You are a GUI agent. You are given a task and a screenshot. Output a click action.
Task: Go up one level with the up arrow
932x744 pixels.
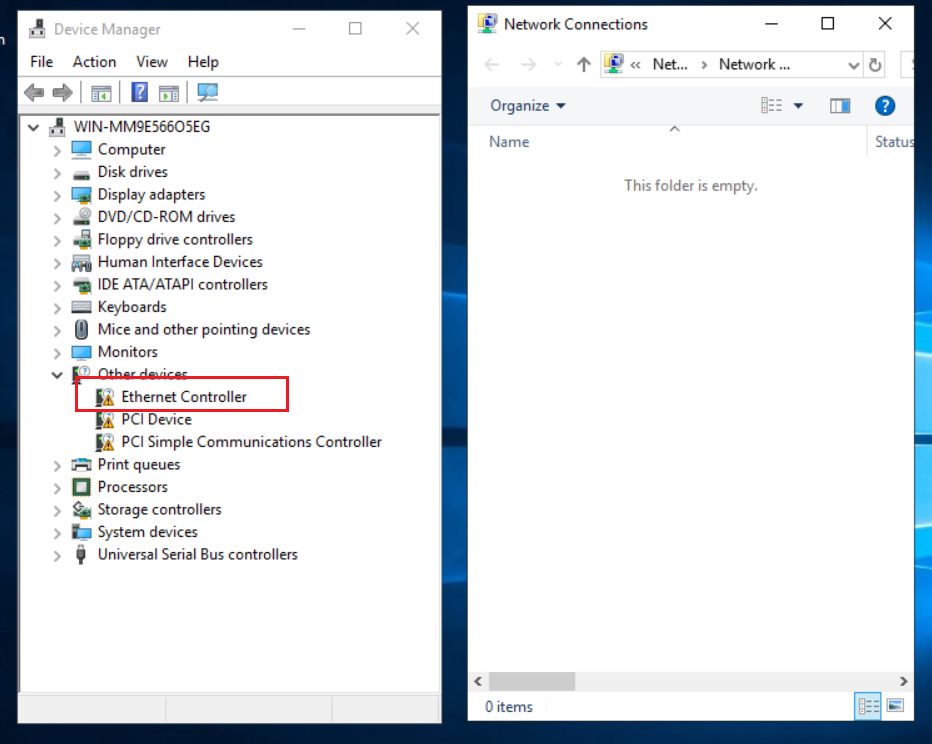[x=584, y=65]
